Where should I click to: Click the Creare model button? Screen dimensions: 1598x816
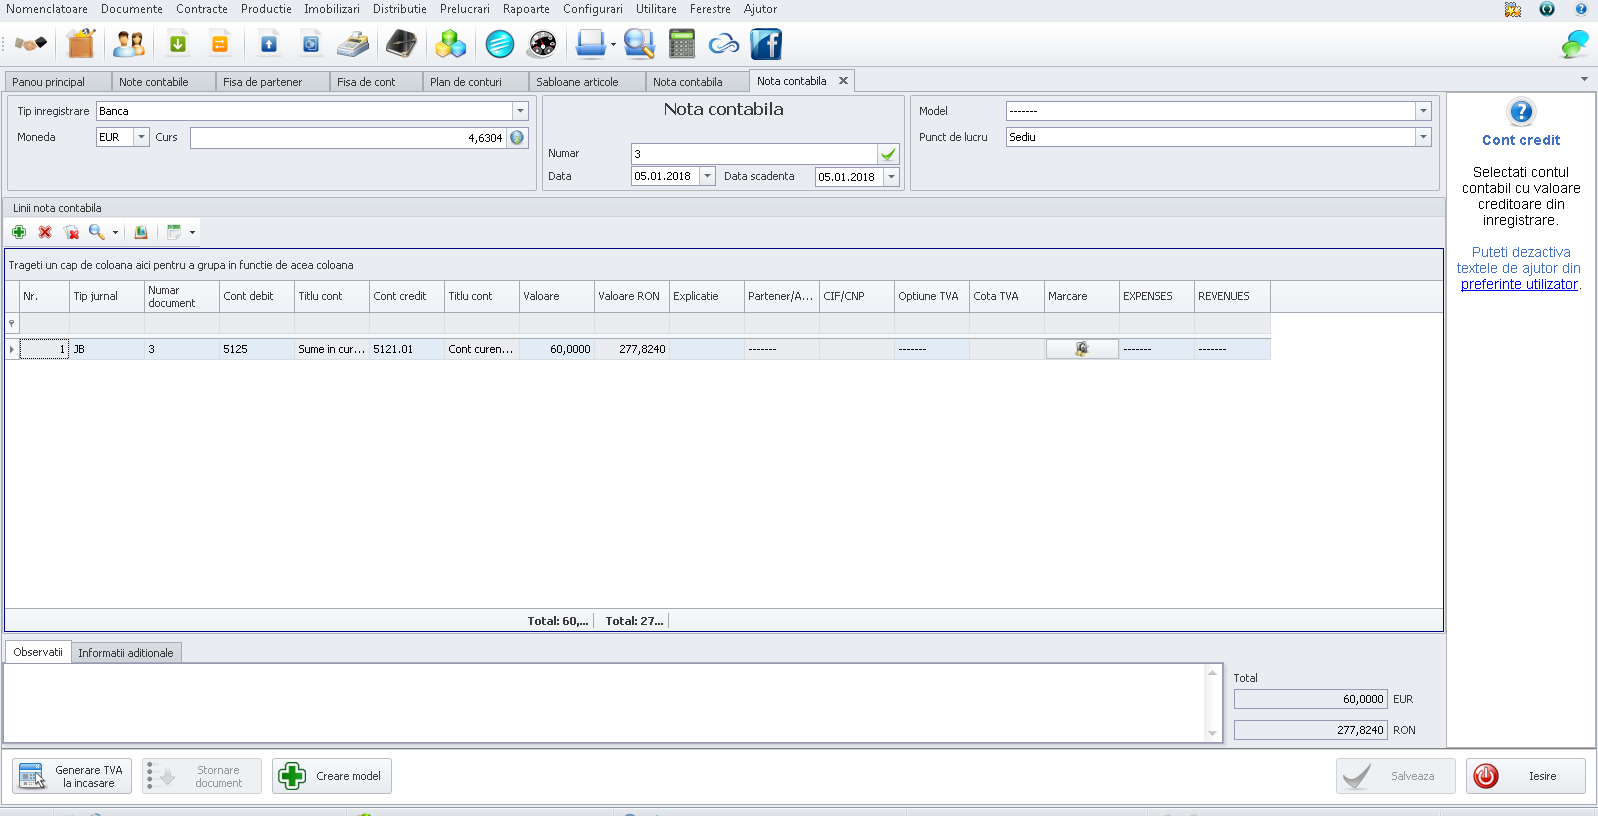pos(332,776)
